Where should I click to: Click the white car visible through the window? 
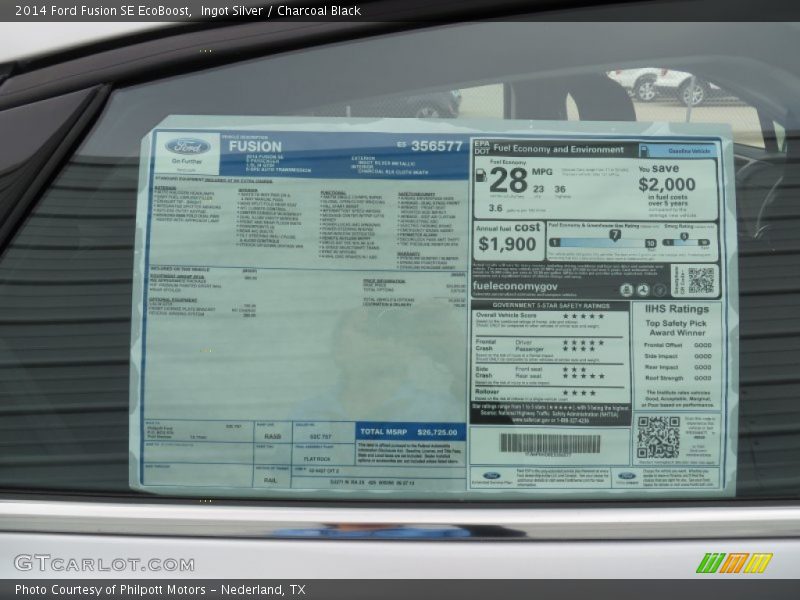(658, 86)
